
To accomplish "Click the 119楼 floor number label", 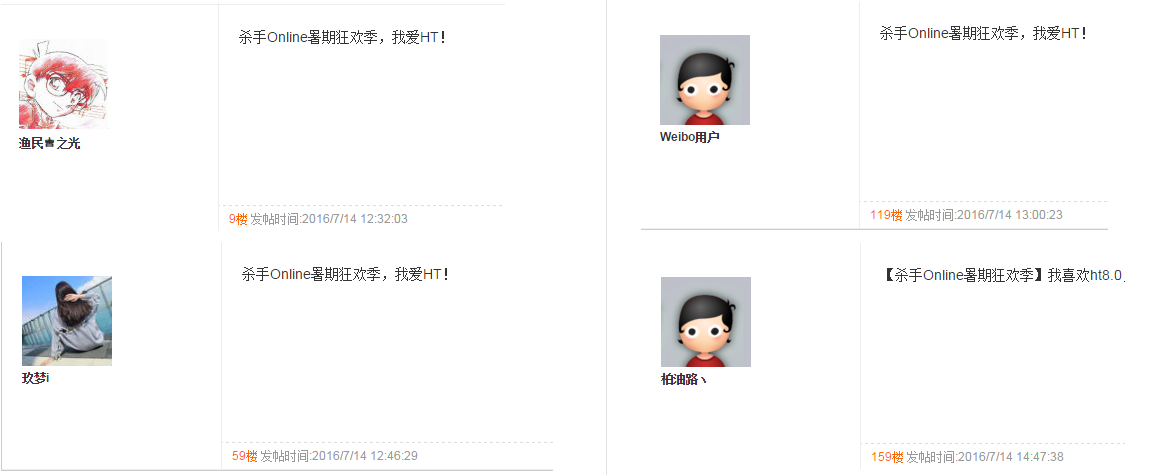I will [886, 215].
